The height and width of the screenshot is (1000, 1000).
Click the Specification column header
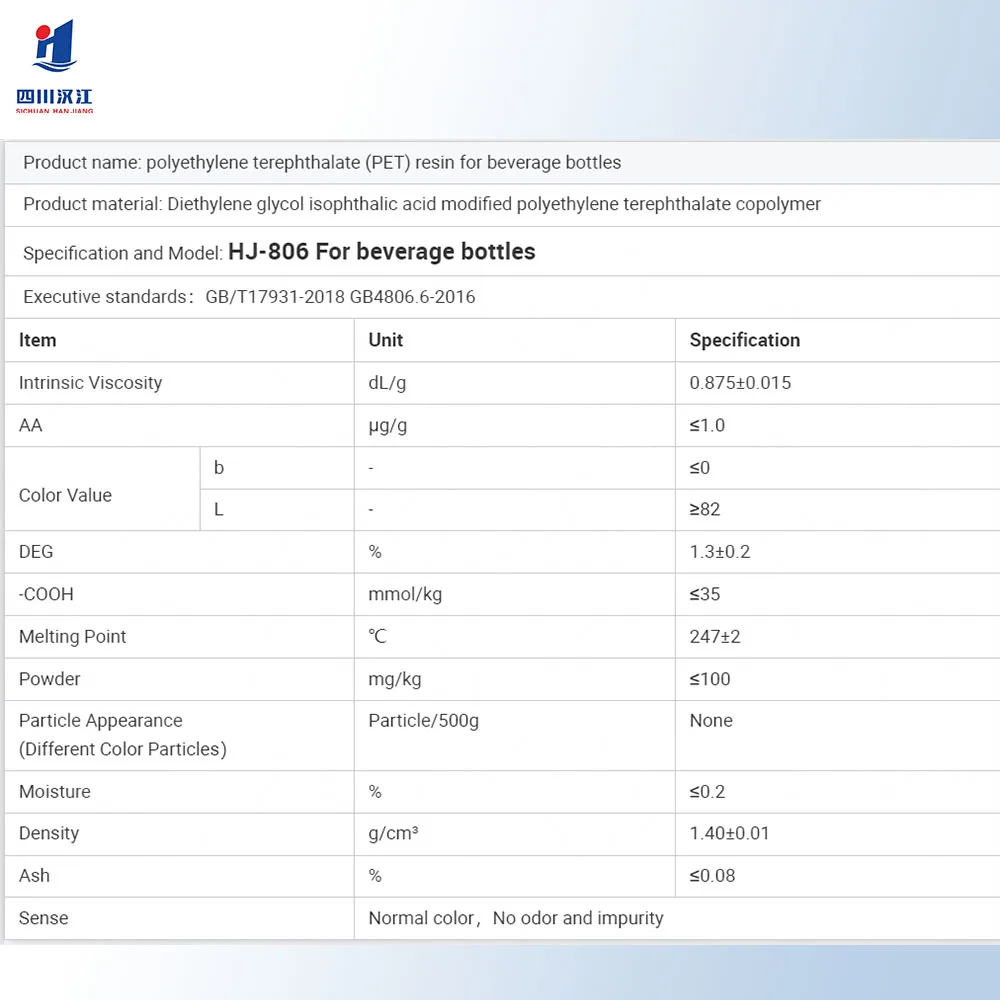[744, 340]
